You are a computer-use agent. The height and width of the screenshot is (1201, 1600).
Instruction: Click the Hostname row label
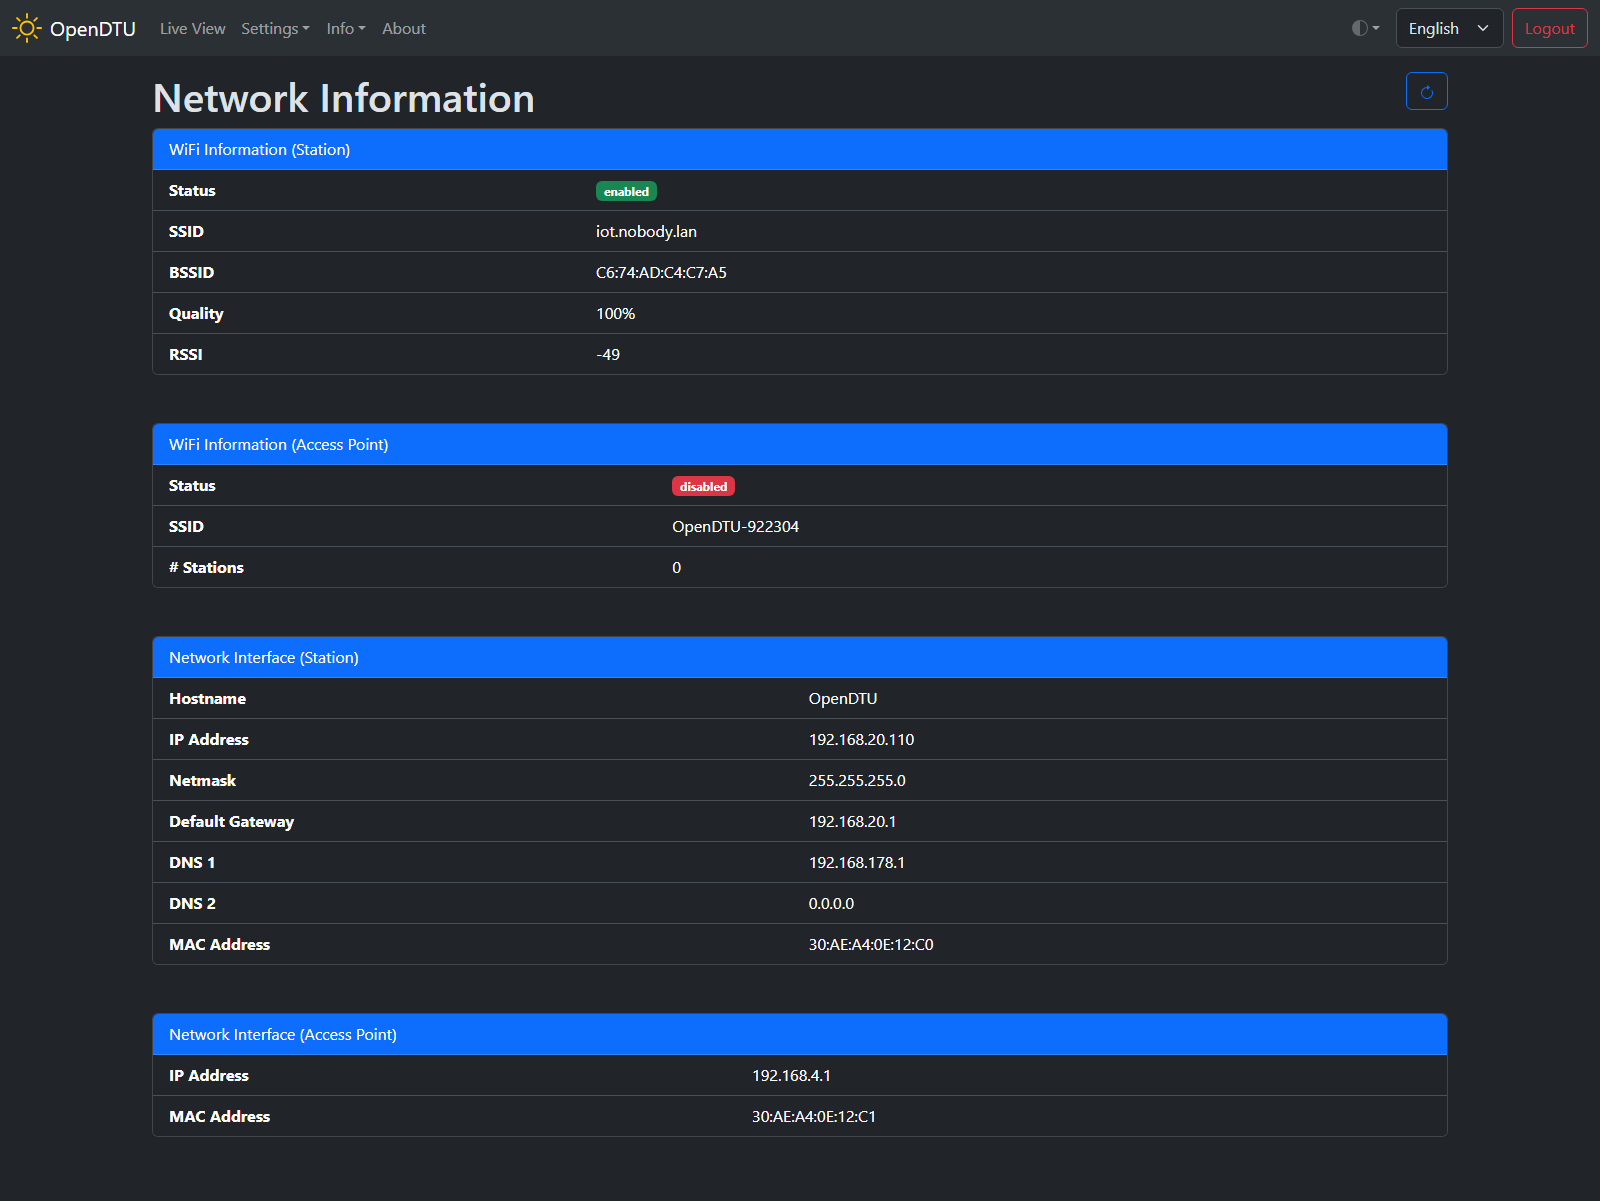pos(207,699)
